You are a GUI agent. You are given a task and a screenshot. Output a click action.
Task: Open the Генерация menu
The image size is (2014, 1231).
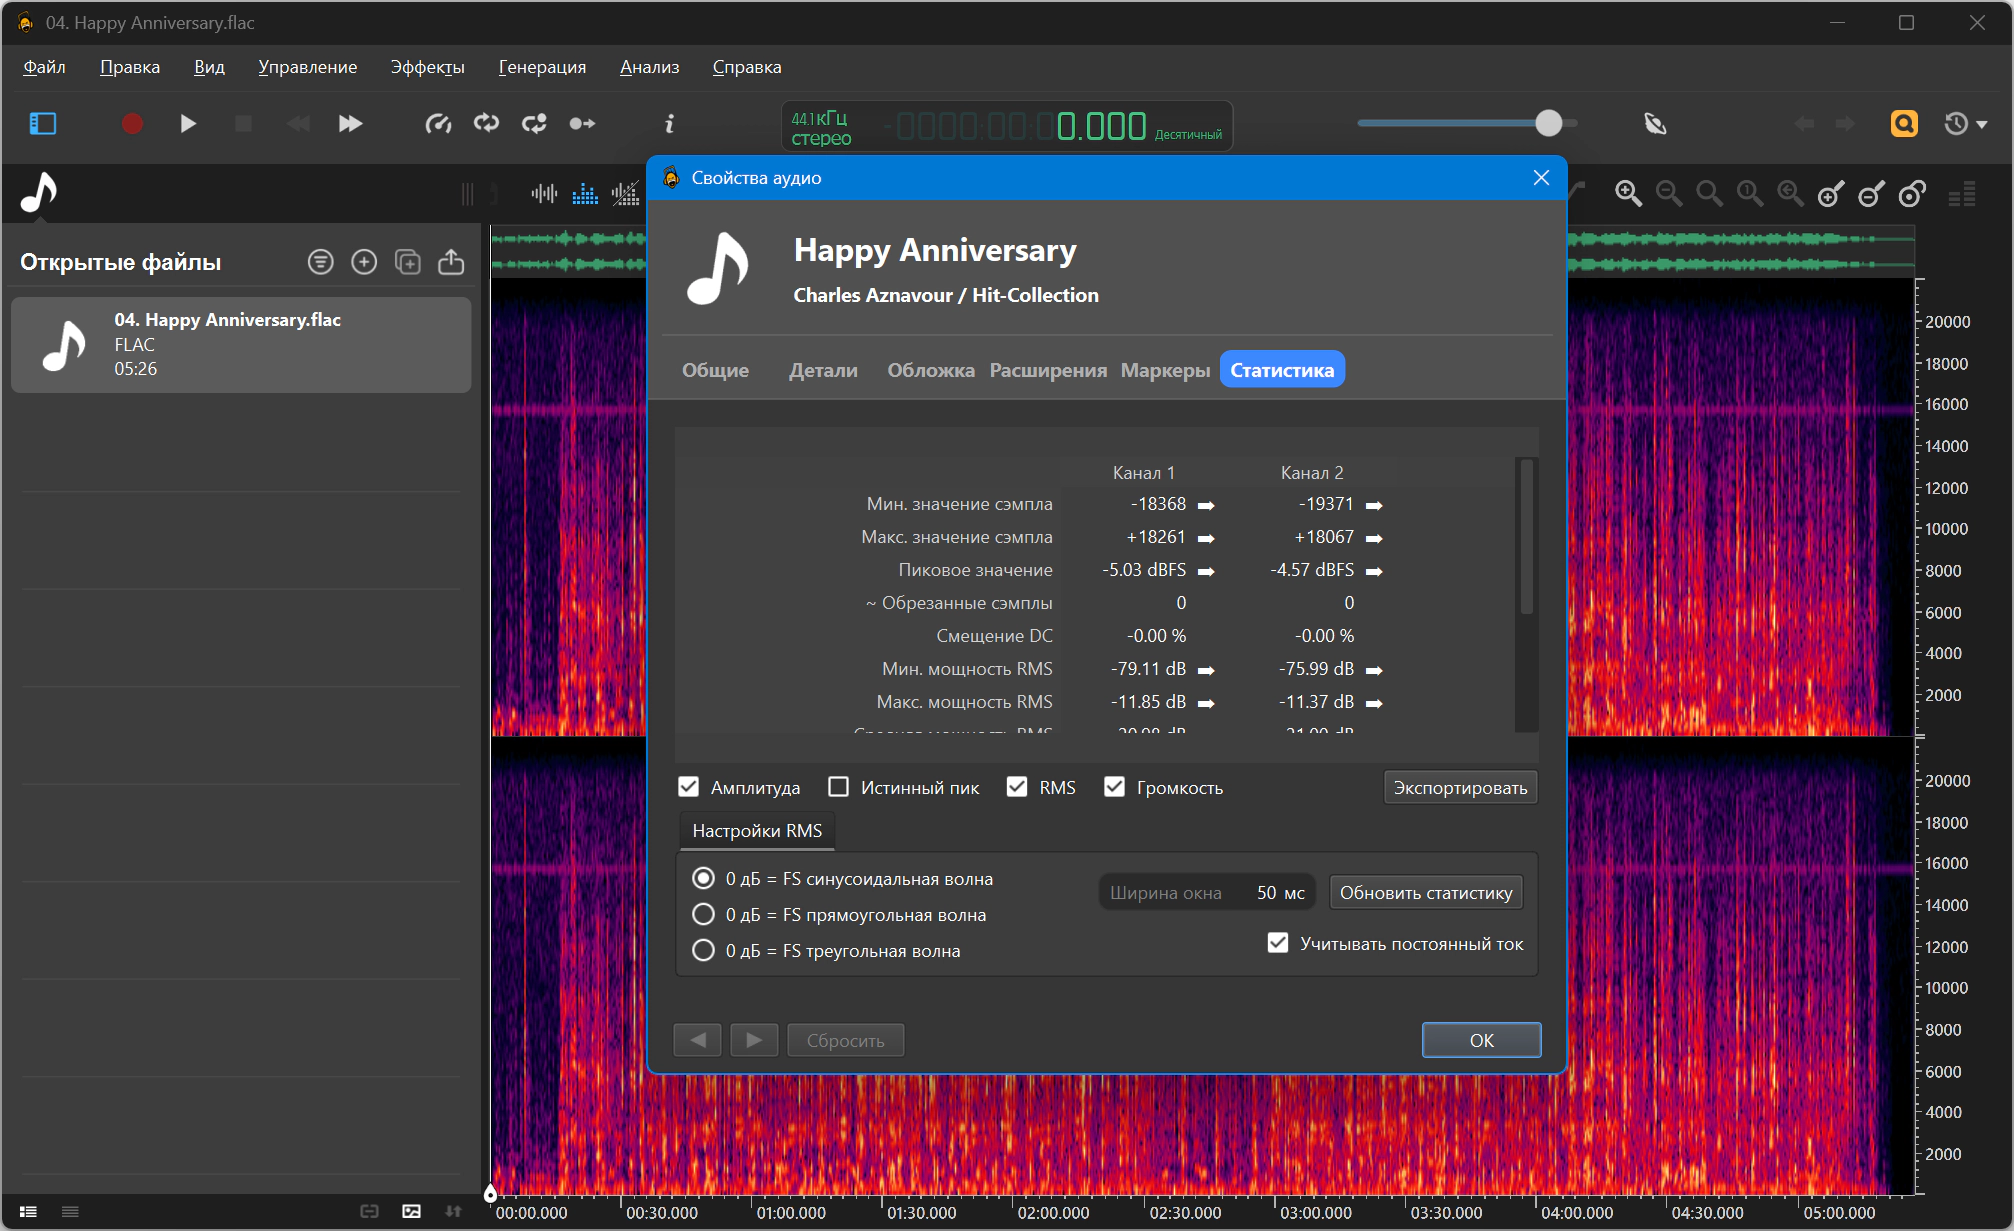pos(542,67)
